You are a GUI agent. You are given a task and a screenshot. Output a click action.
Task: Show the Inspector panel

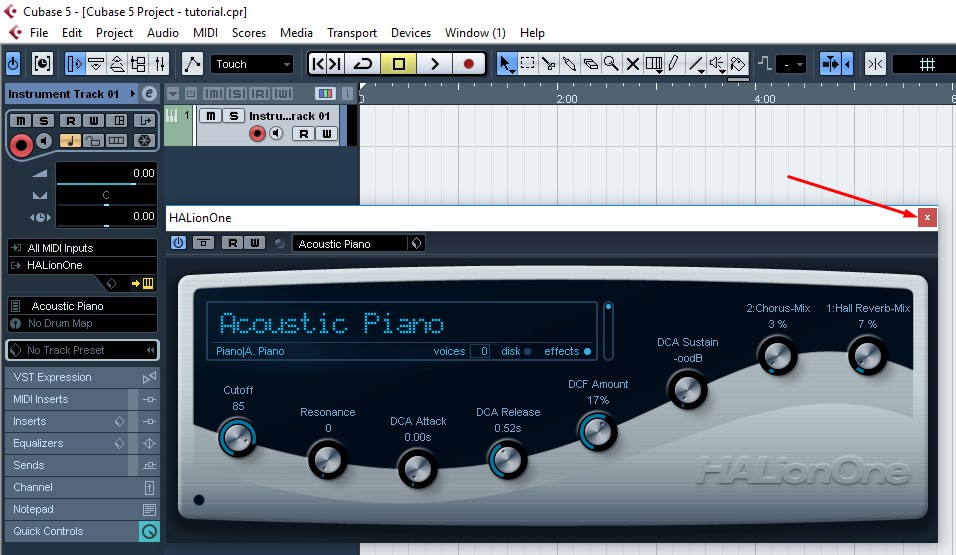click(74, 63)
